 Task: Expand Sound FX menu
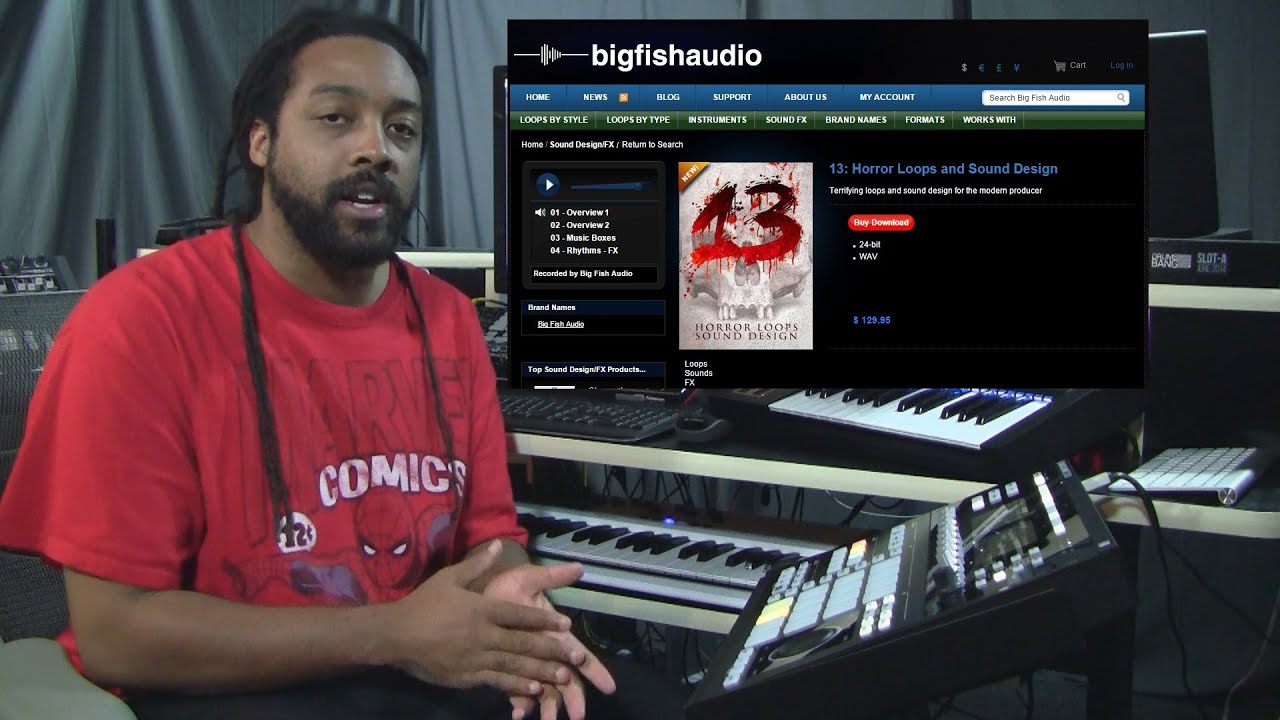(x=786, y=120)
